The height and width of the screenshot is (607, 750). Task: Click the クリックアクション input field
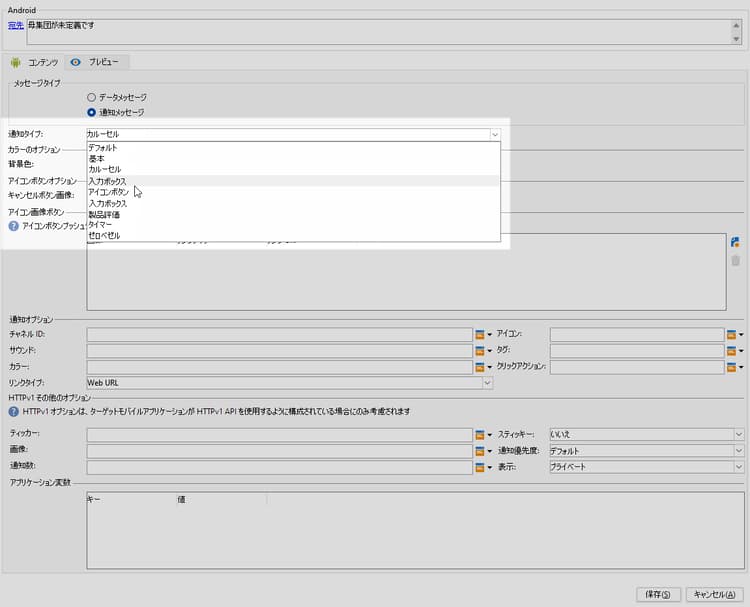point(637,367)
